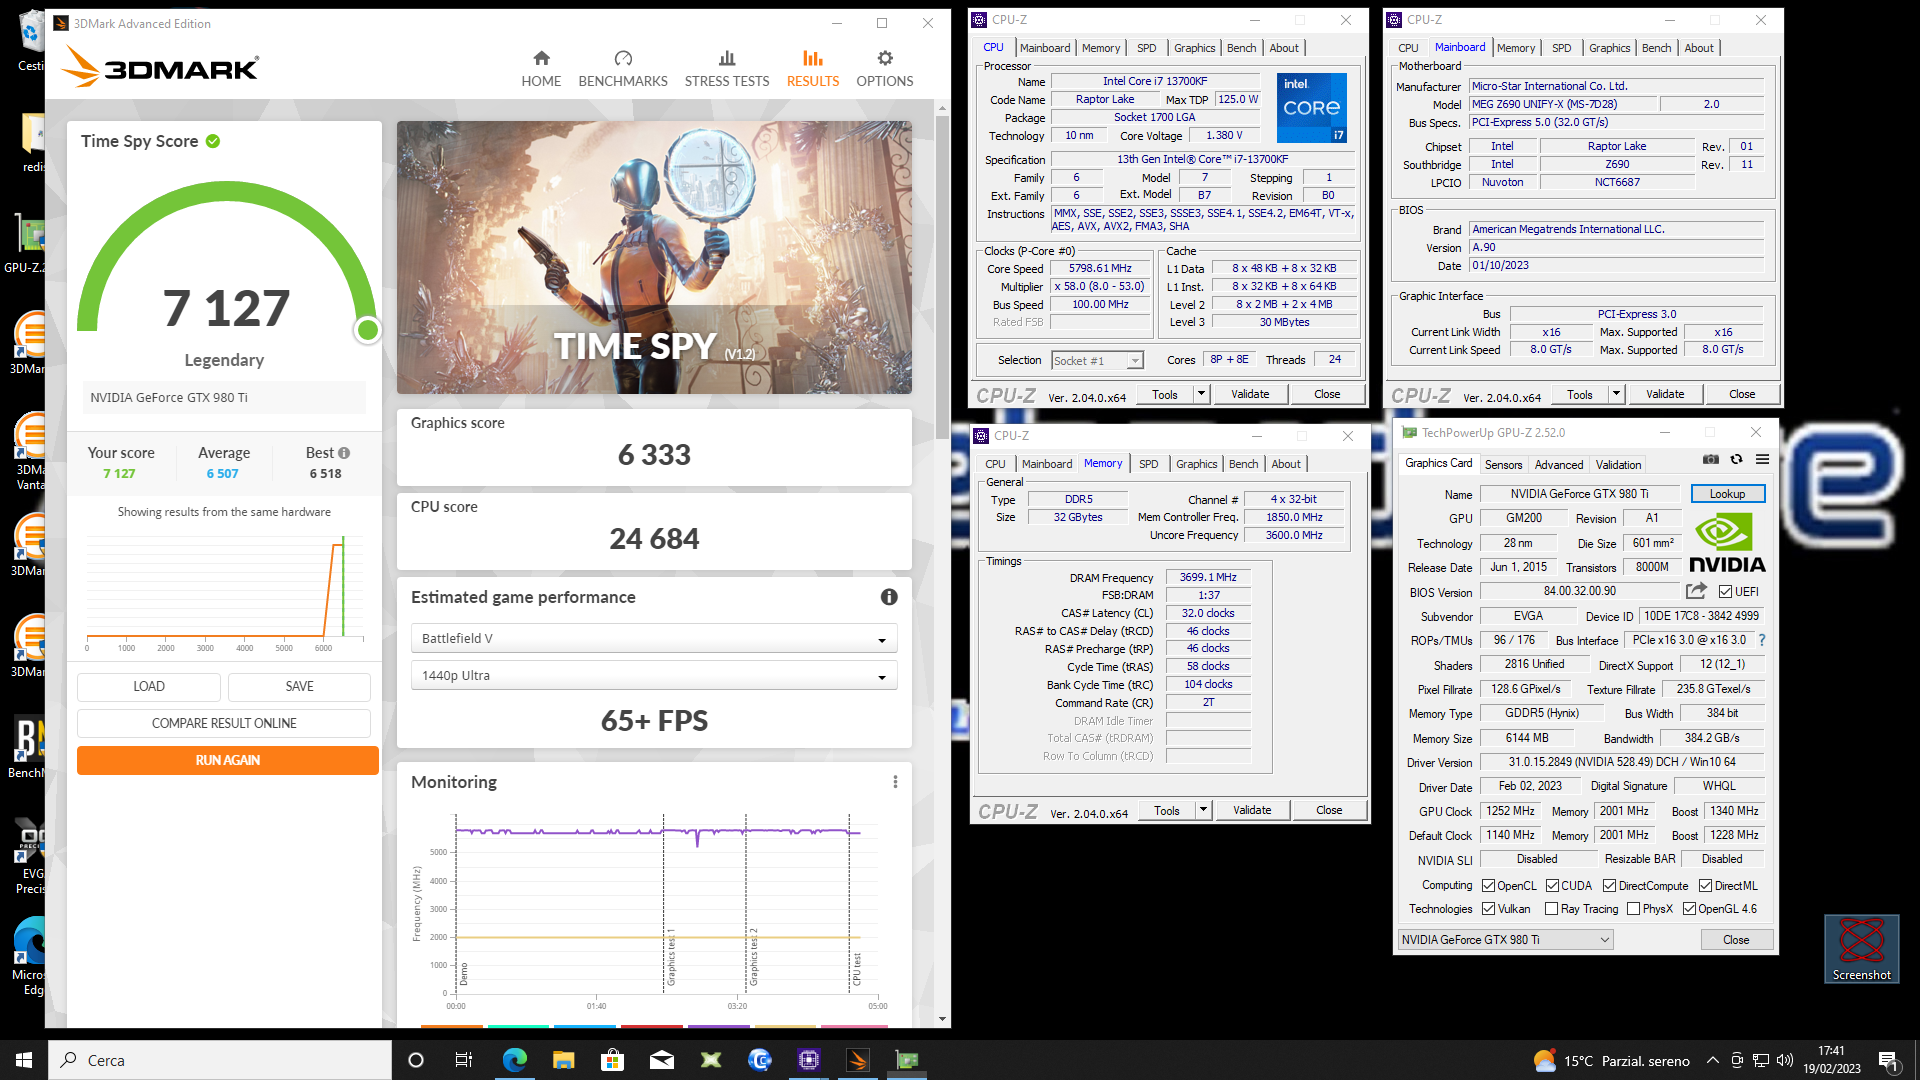
Task: Switch to Advanced tab in GPU-Z
Action: click(x=1559, y=464)
